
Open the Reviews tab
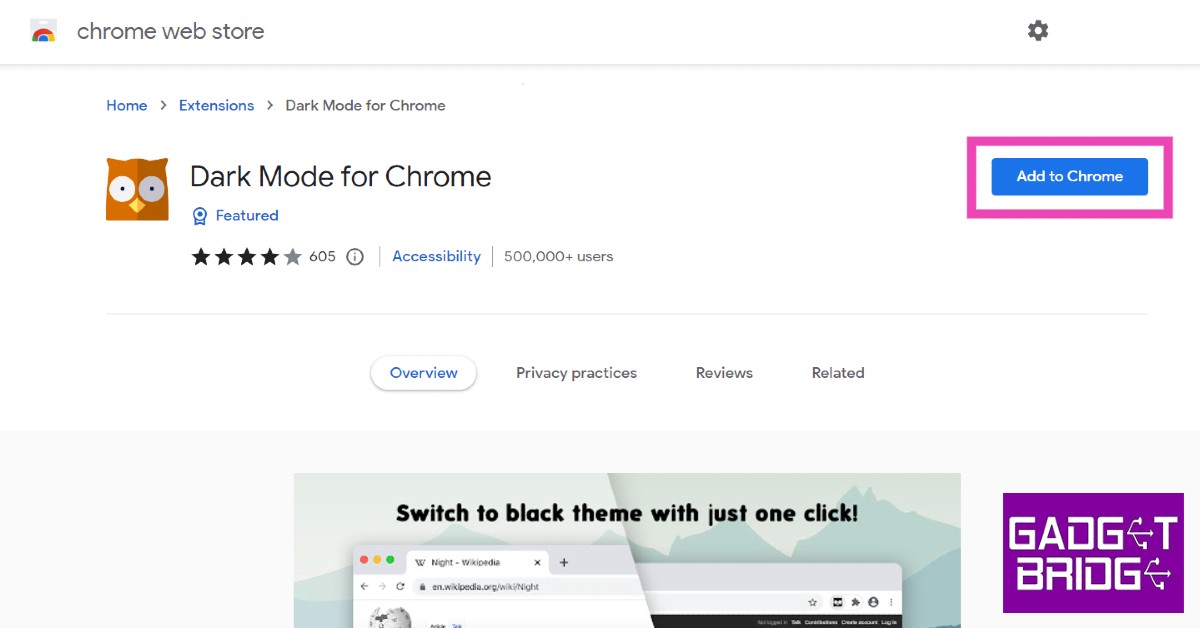(x=724, y=373)
